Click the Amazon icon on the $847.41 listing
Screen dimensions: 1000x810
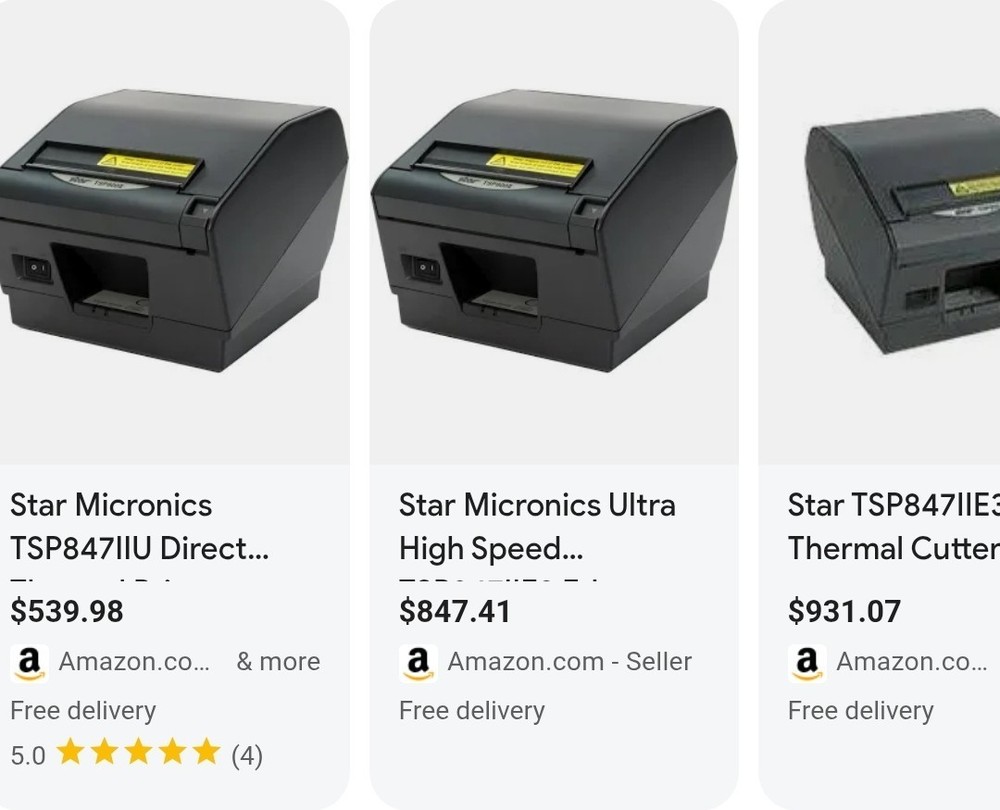coord(418,662)
